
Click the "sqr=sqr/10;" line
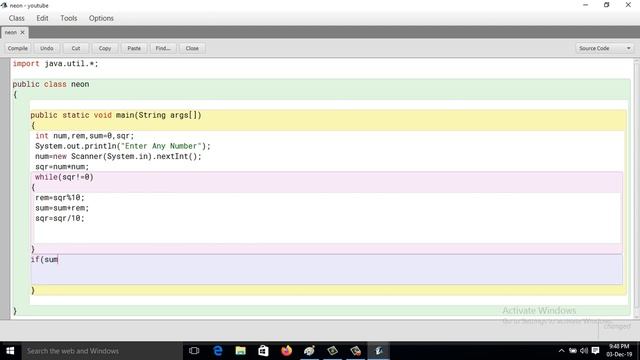click(x=60, y=218)
